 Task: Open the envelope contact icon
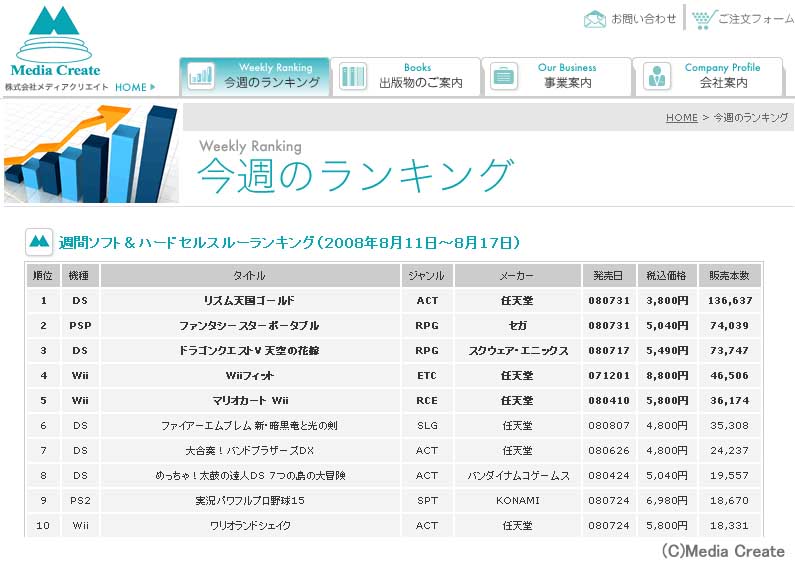tap(594, 19)
